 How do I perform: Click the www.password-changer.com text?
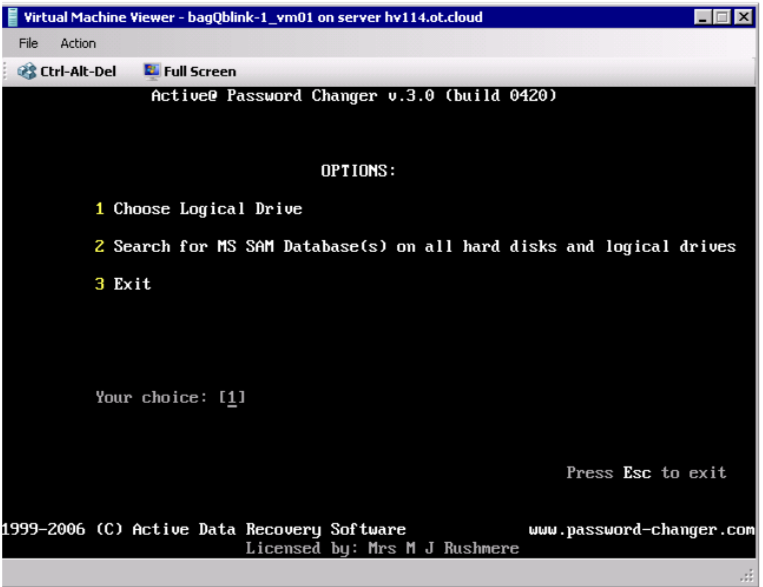(x=641, y=530)
